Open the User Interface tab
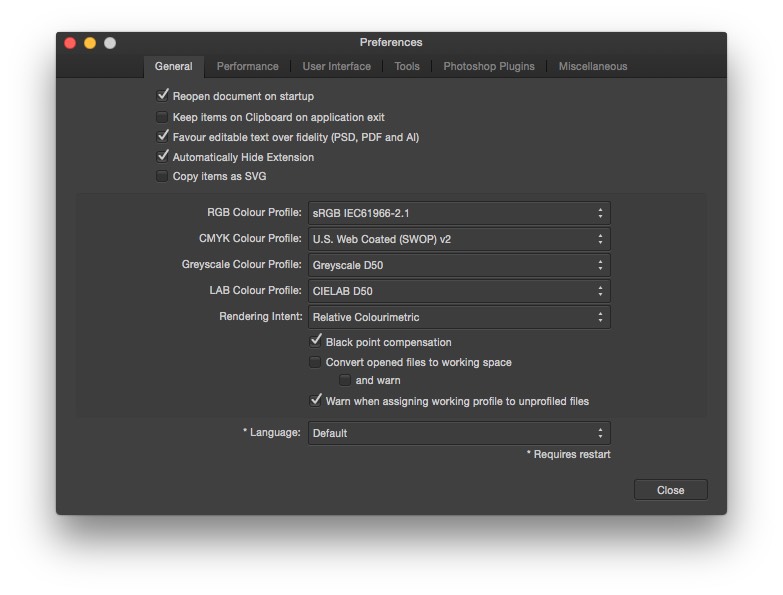The height and width of the screenshot is (595, 783). [336, 67]
